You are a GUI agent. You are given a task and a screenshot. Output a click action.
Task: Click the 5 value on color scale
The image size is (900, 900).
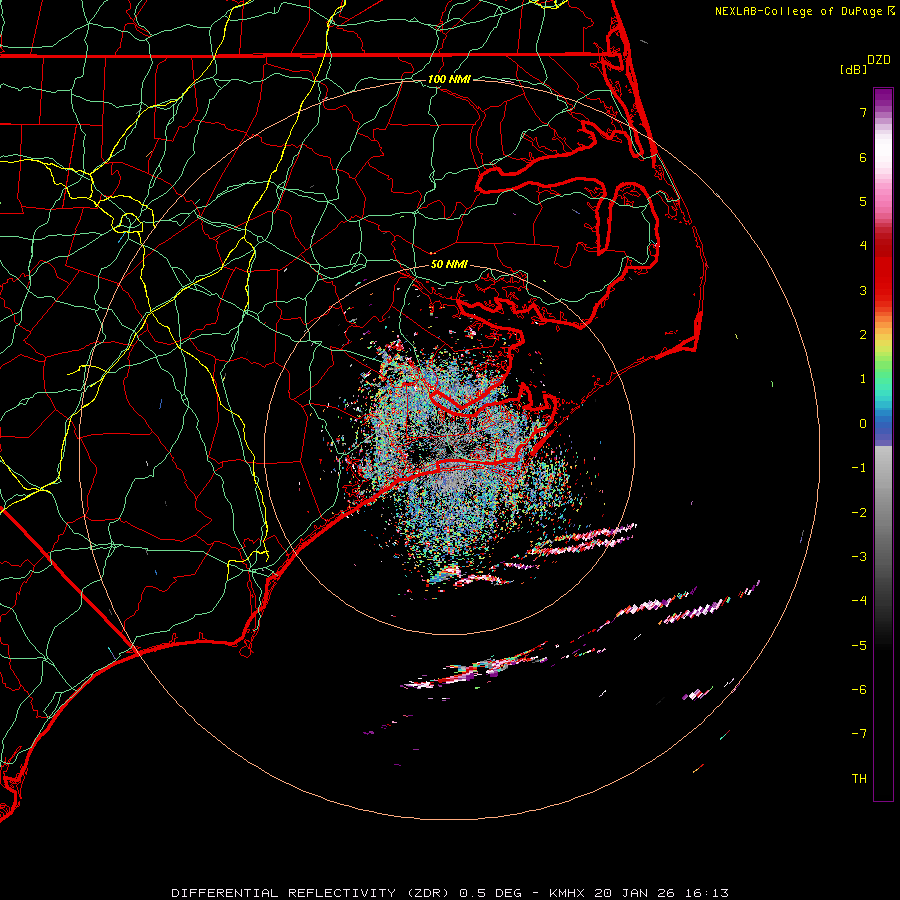[863, 201]
